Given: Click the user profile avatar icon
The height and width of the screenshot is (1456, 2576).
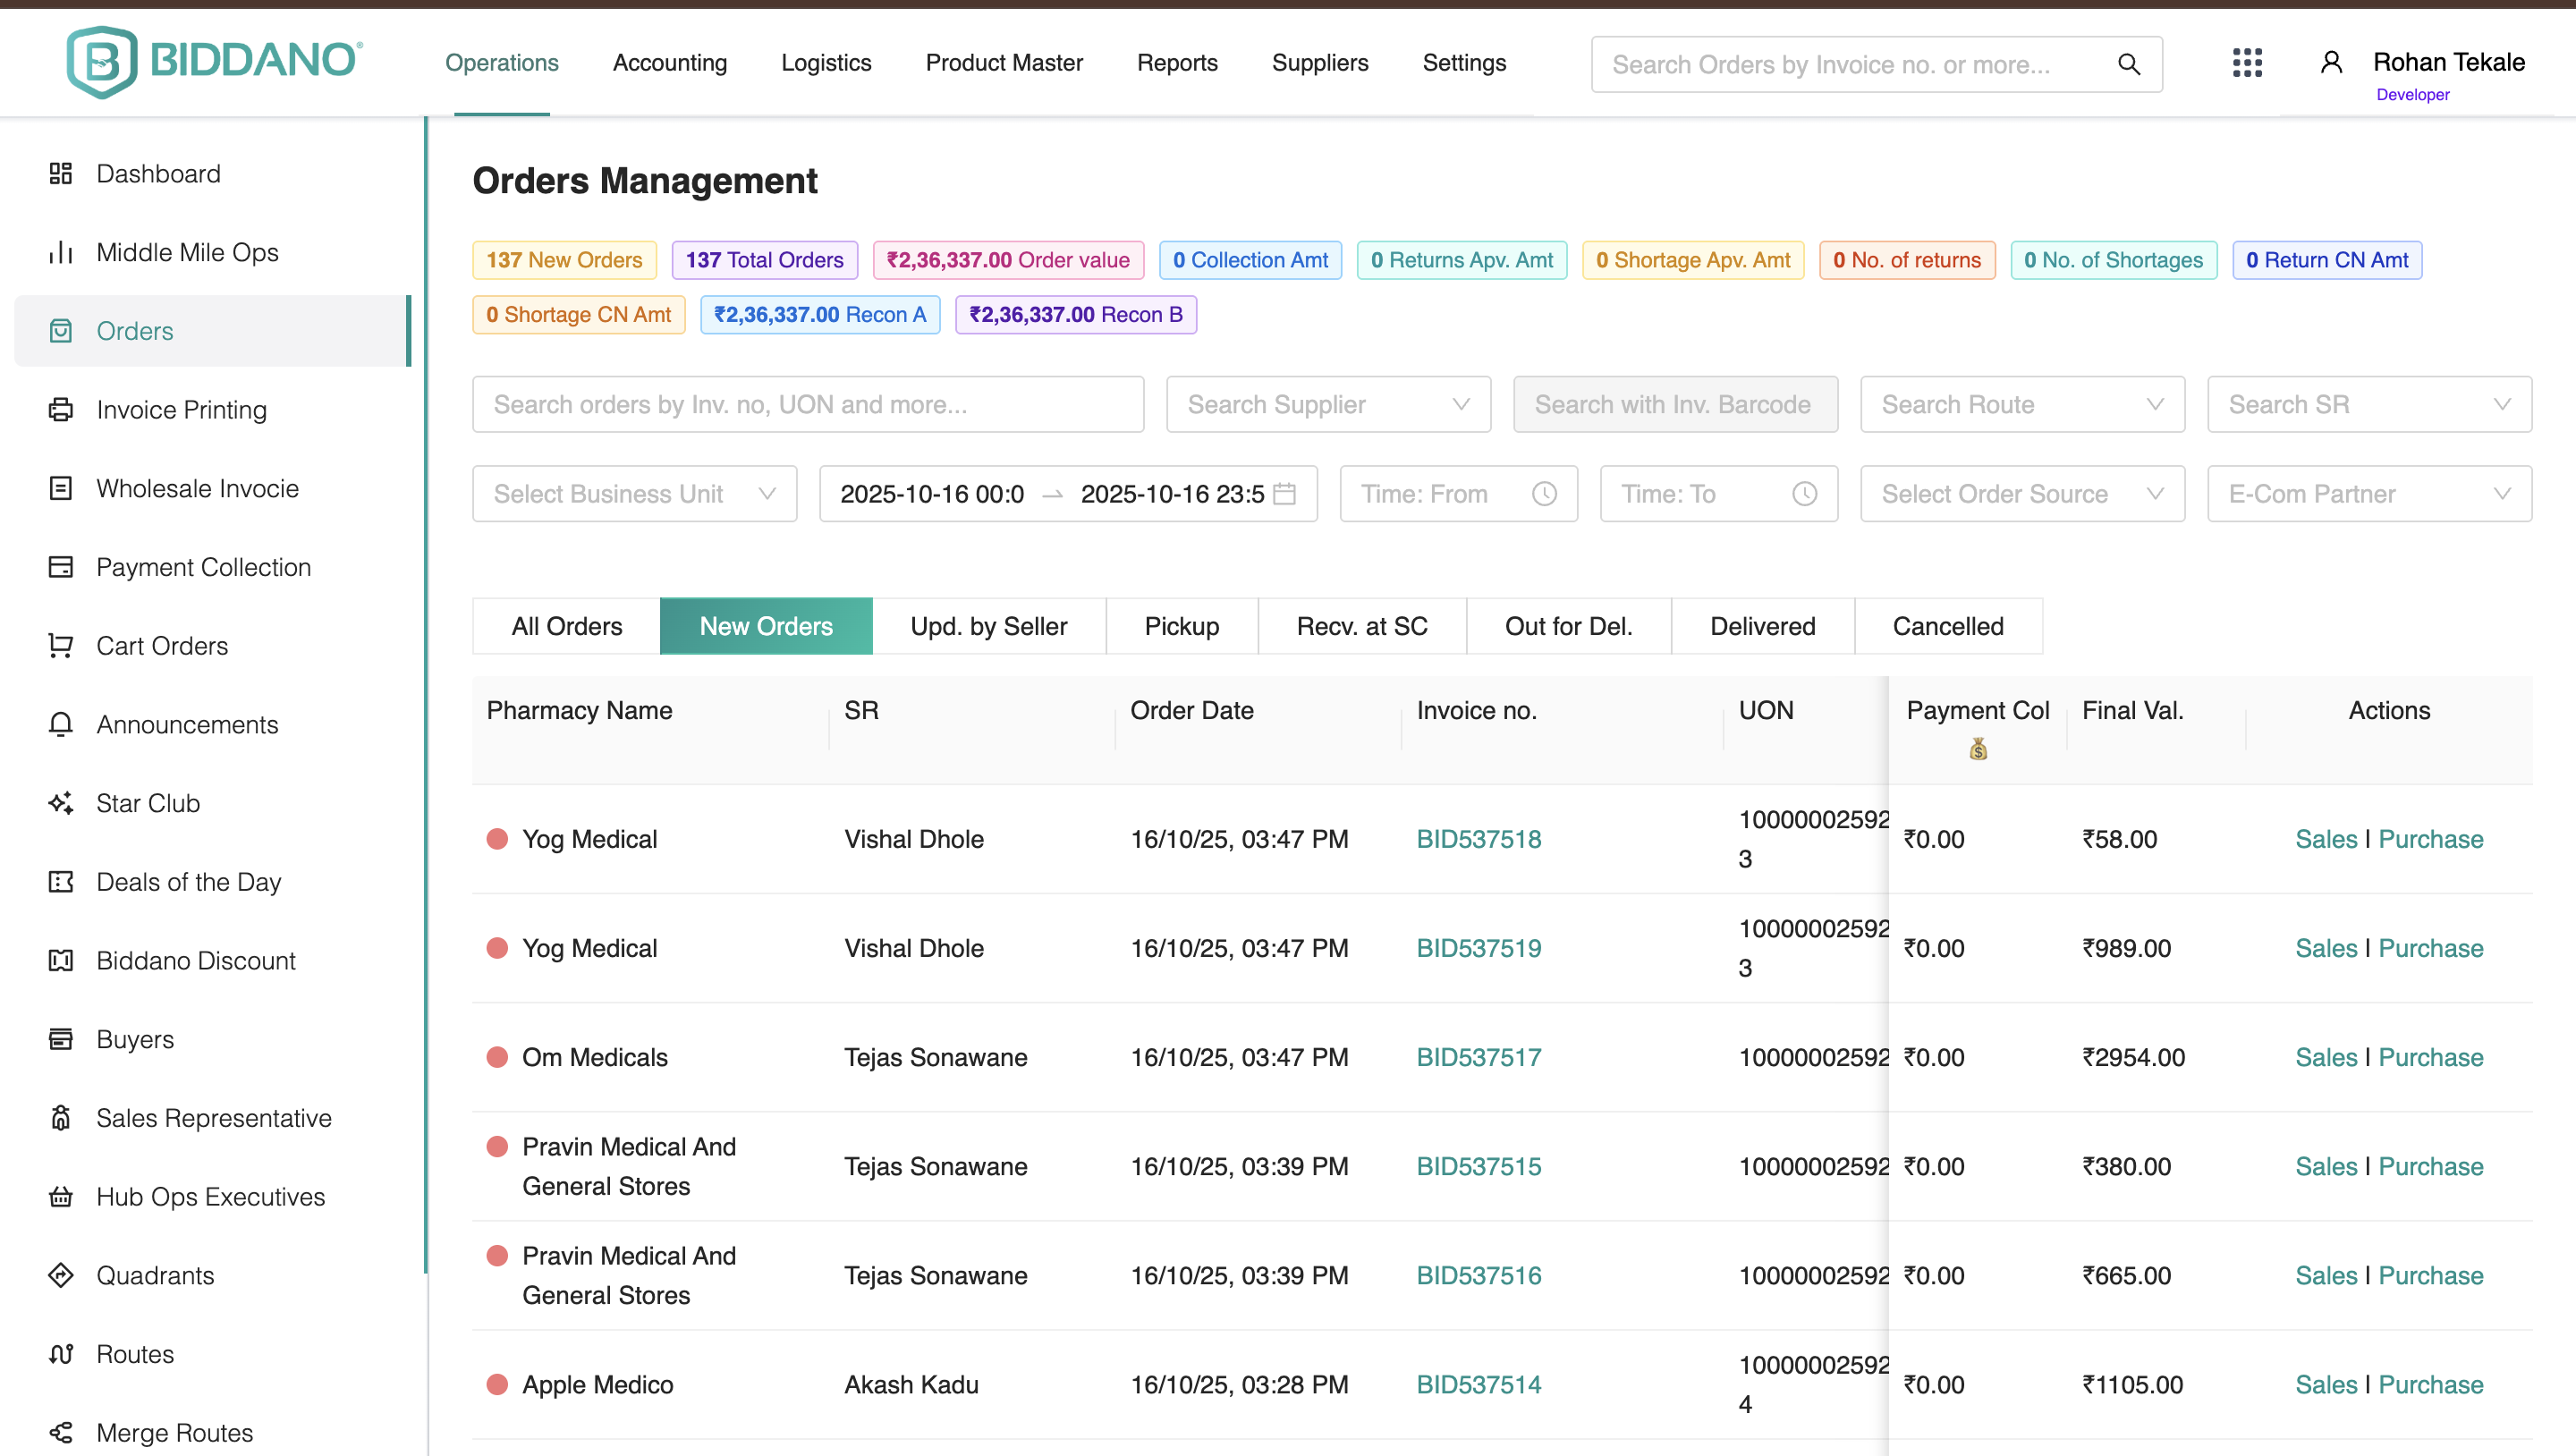Looking at the screenshot, I should (2330, 63).
